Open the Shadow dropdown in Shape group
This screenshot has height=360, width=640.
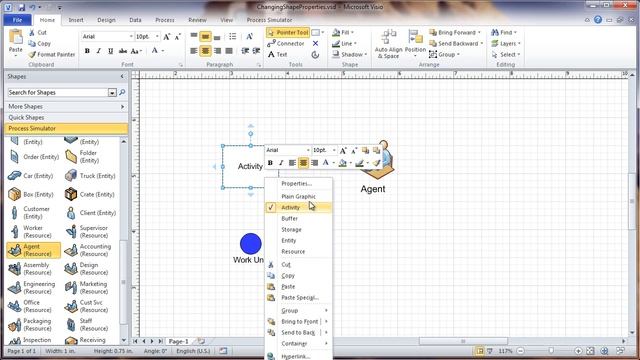pos(349,54)
